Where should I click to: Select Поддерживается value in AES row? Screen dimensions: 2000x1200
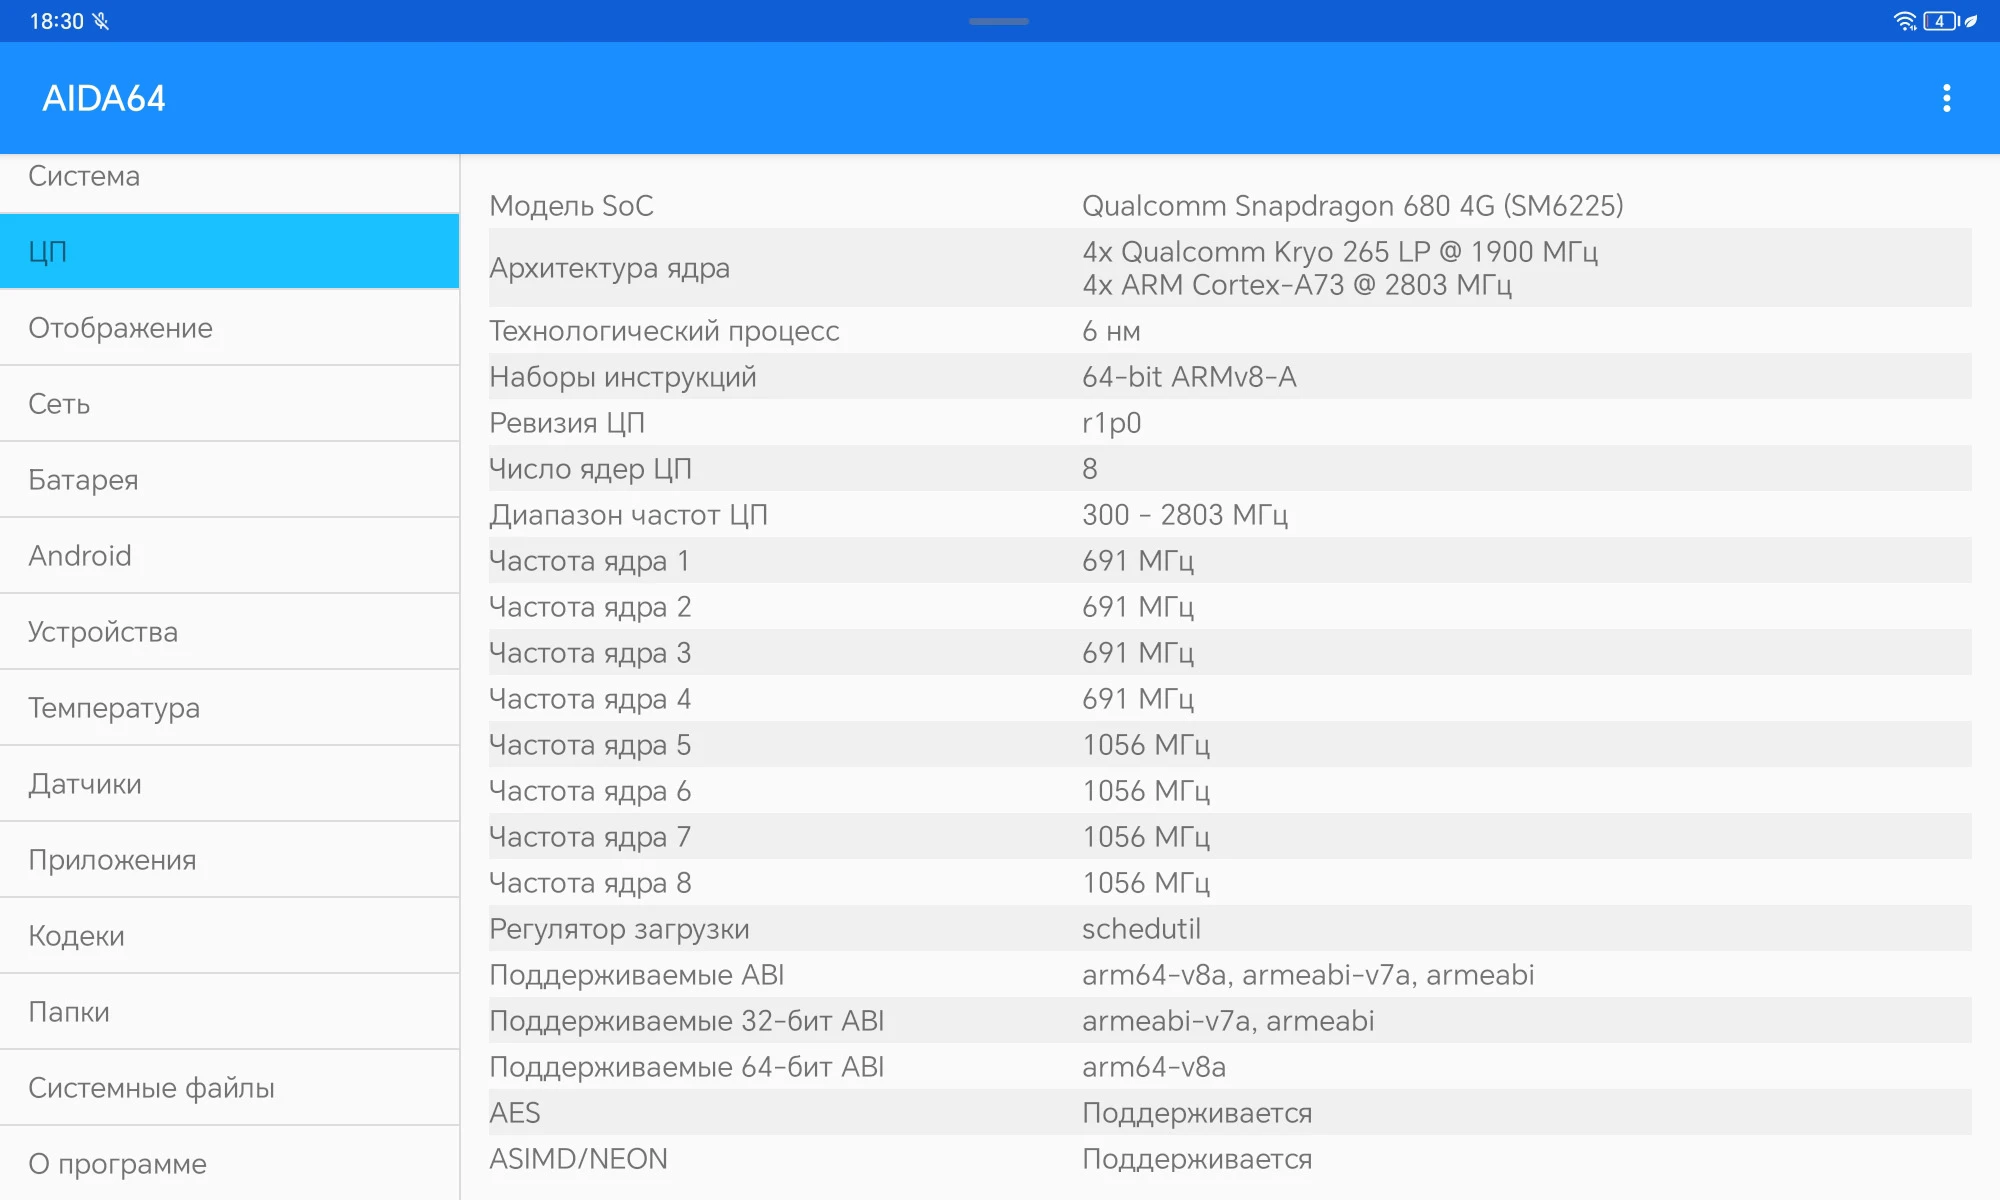coord(1197,1113)
